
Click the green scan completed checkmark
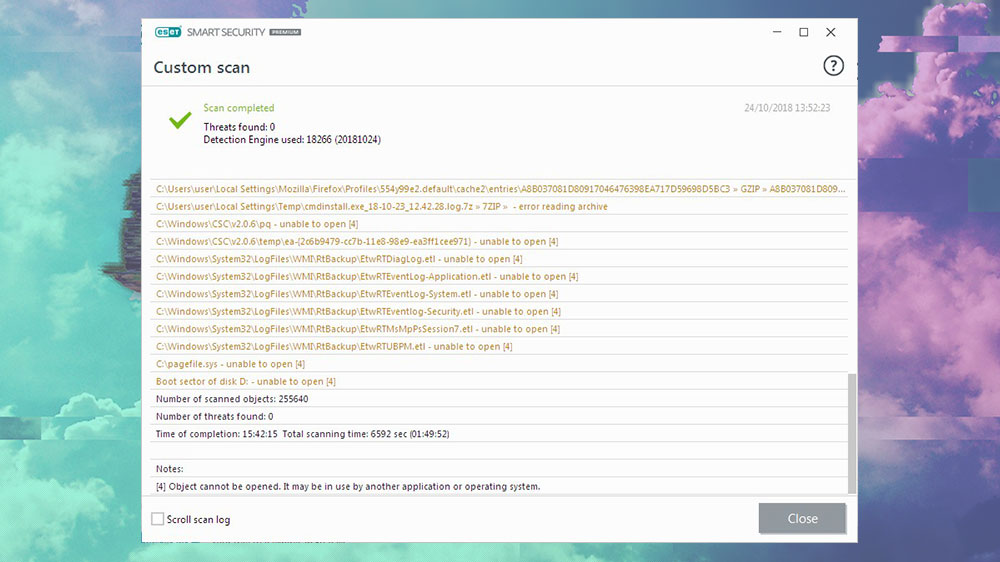pyautogui.click(x=180, y=120)
